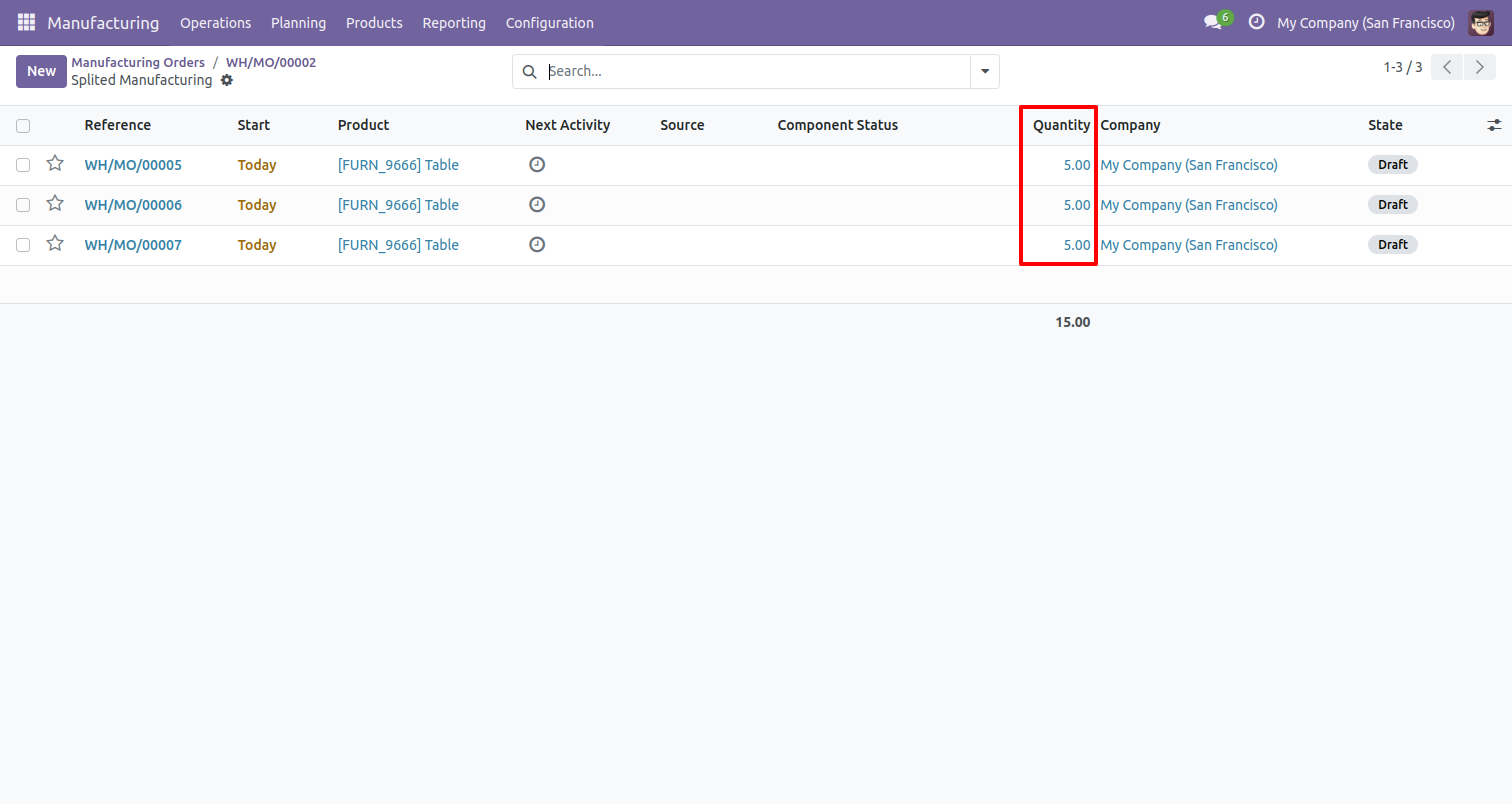The width and height of the screenshot is (1512, 804).
Task: Star favorite for WH/MO/00006
Action: 55,204
